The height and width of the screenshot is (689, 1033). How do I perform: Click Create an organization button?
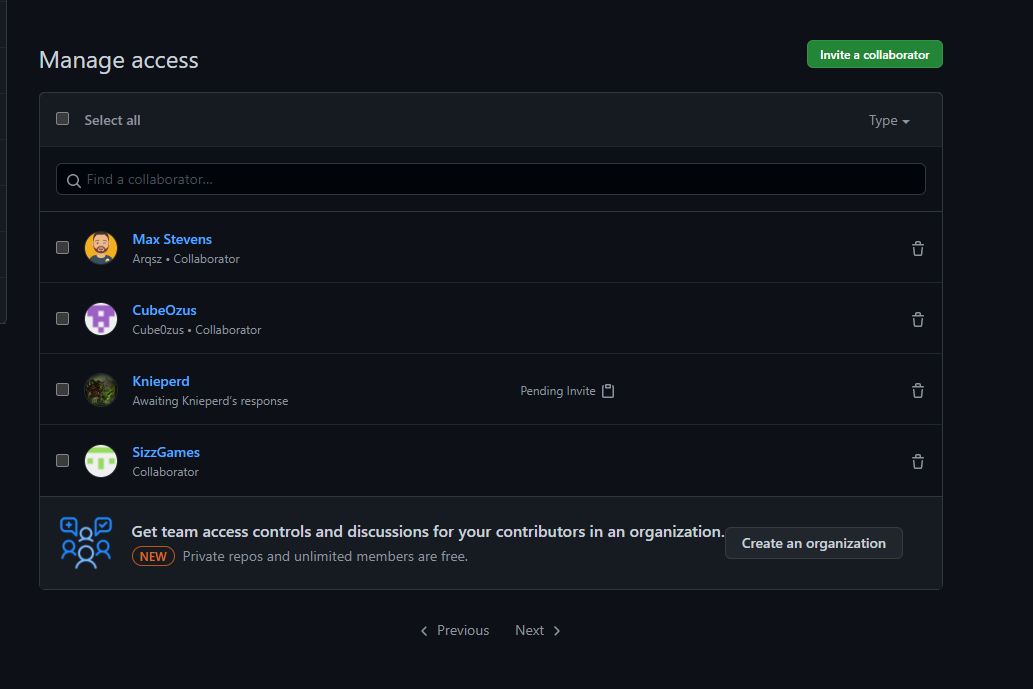pyautogui.click(x=813, y=543)
